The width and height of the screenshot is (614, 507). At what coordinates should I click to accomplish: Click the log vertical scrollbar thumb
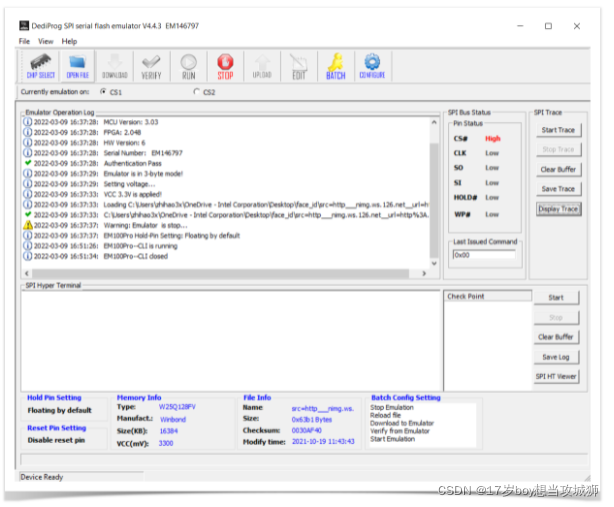pyautogui.click(x=434, y=200)
